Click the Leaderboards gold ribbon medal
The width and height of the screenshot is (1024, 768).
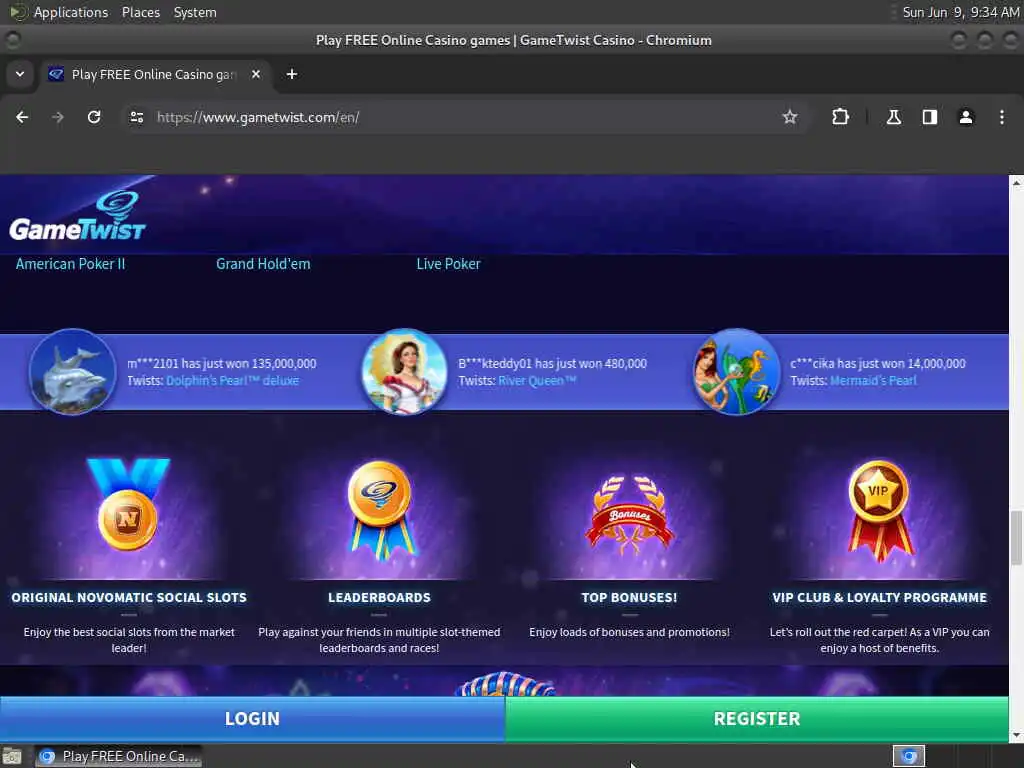tap(379, 511)
